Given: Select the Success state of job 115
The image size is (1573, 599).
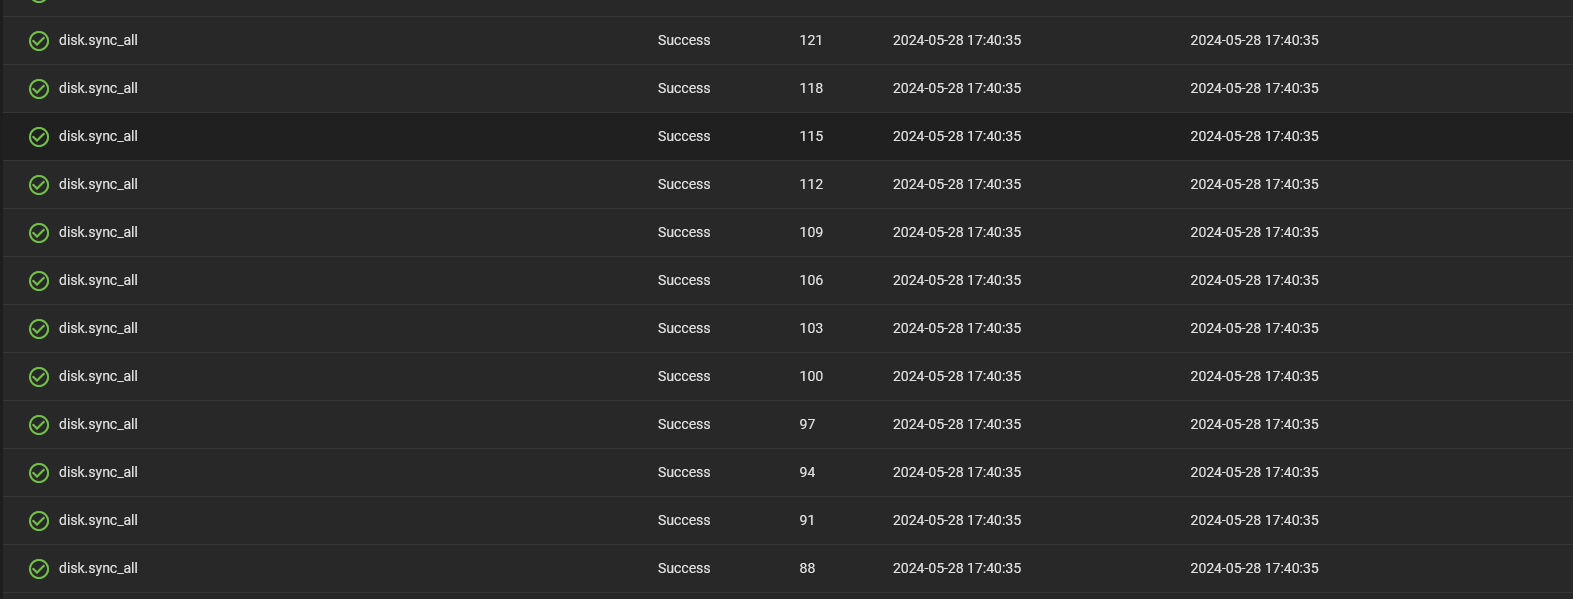Looking at the screenshot, I should 684,136.
